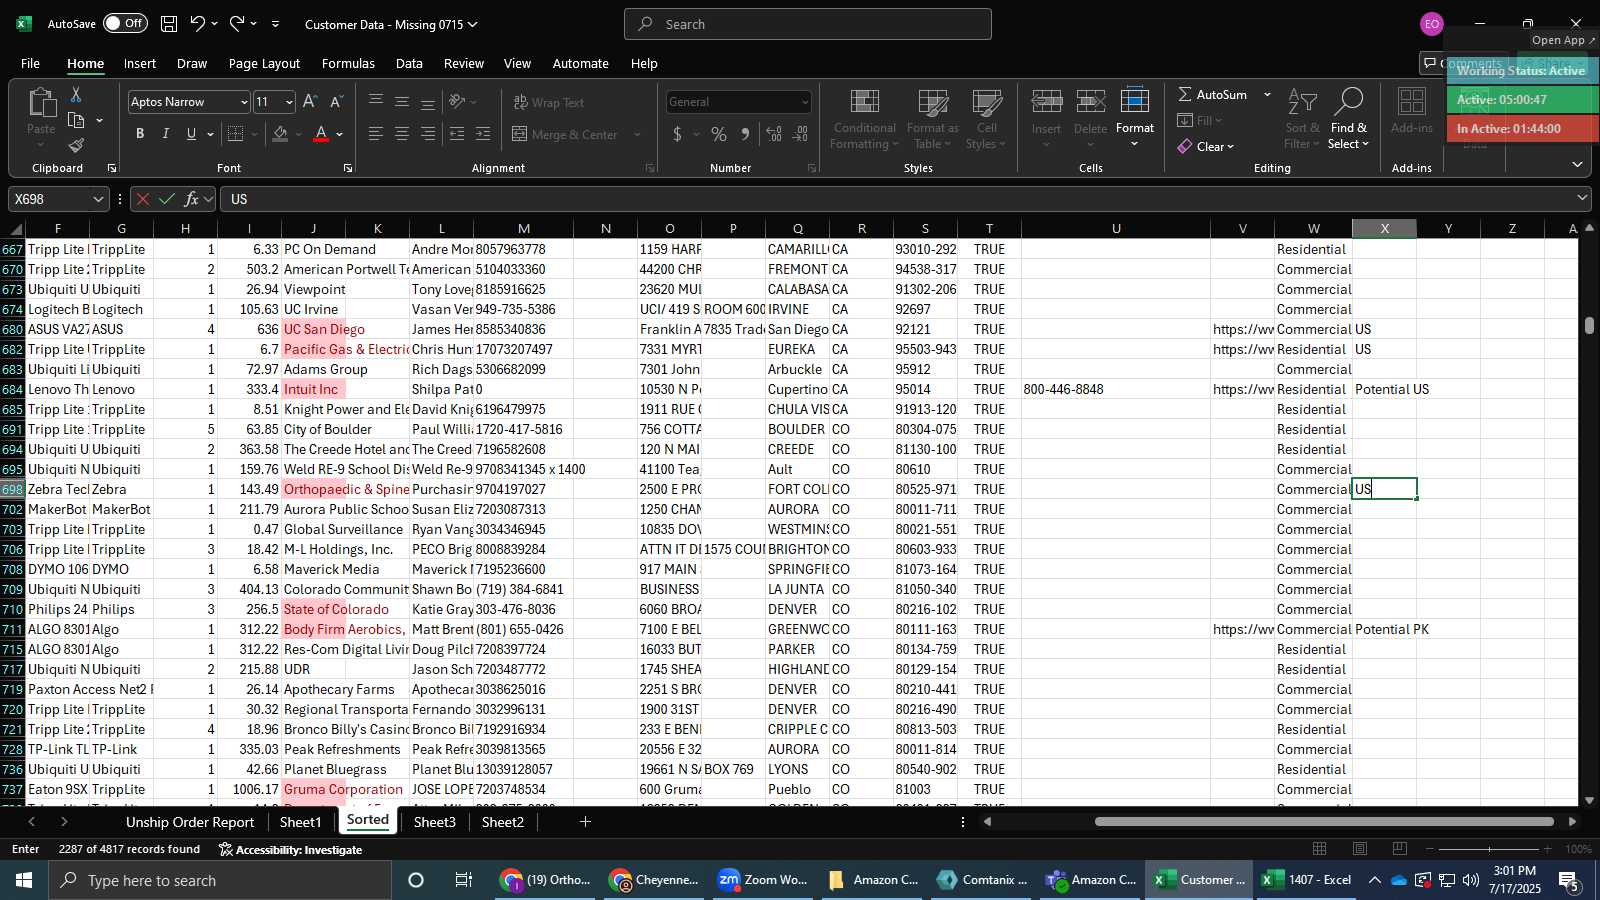
Task: Apply Comma Style icon
Action: [745, 134]
